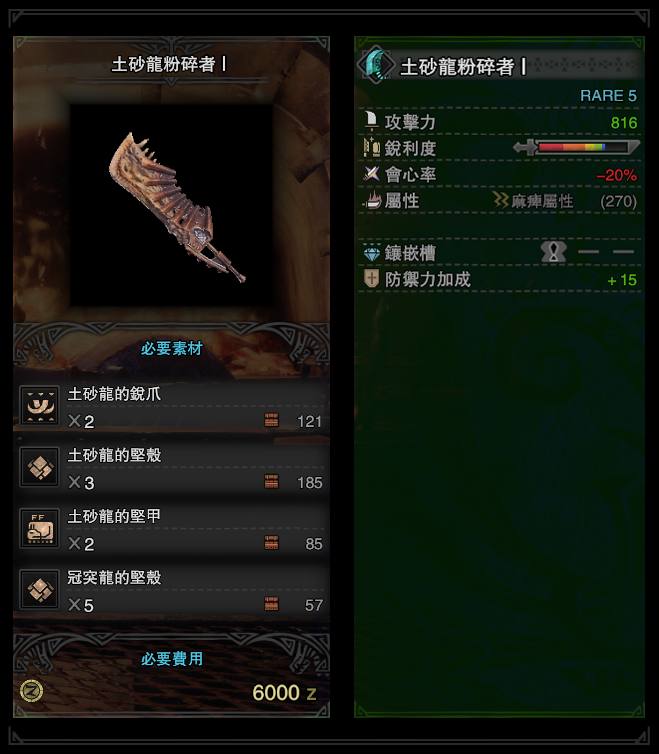This screenshot has width=659, height=754.
Task: Select the 必要費用 section header
Action: tap(172, 659)
